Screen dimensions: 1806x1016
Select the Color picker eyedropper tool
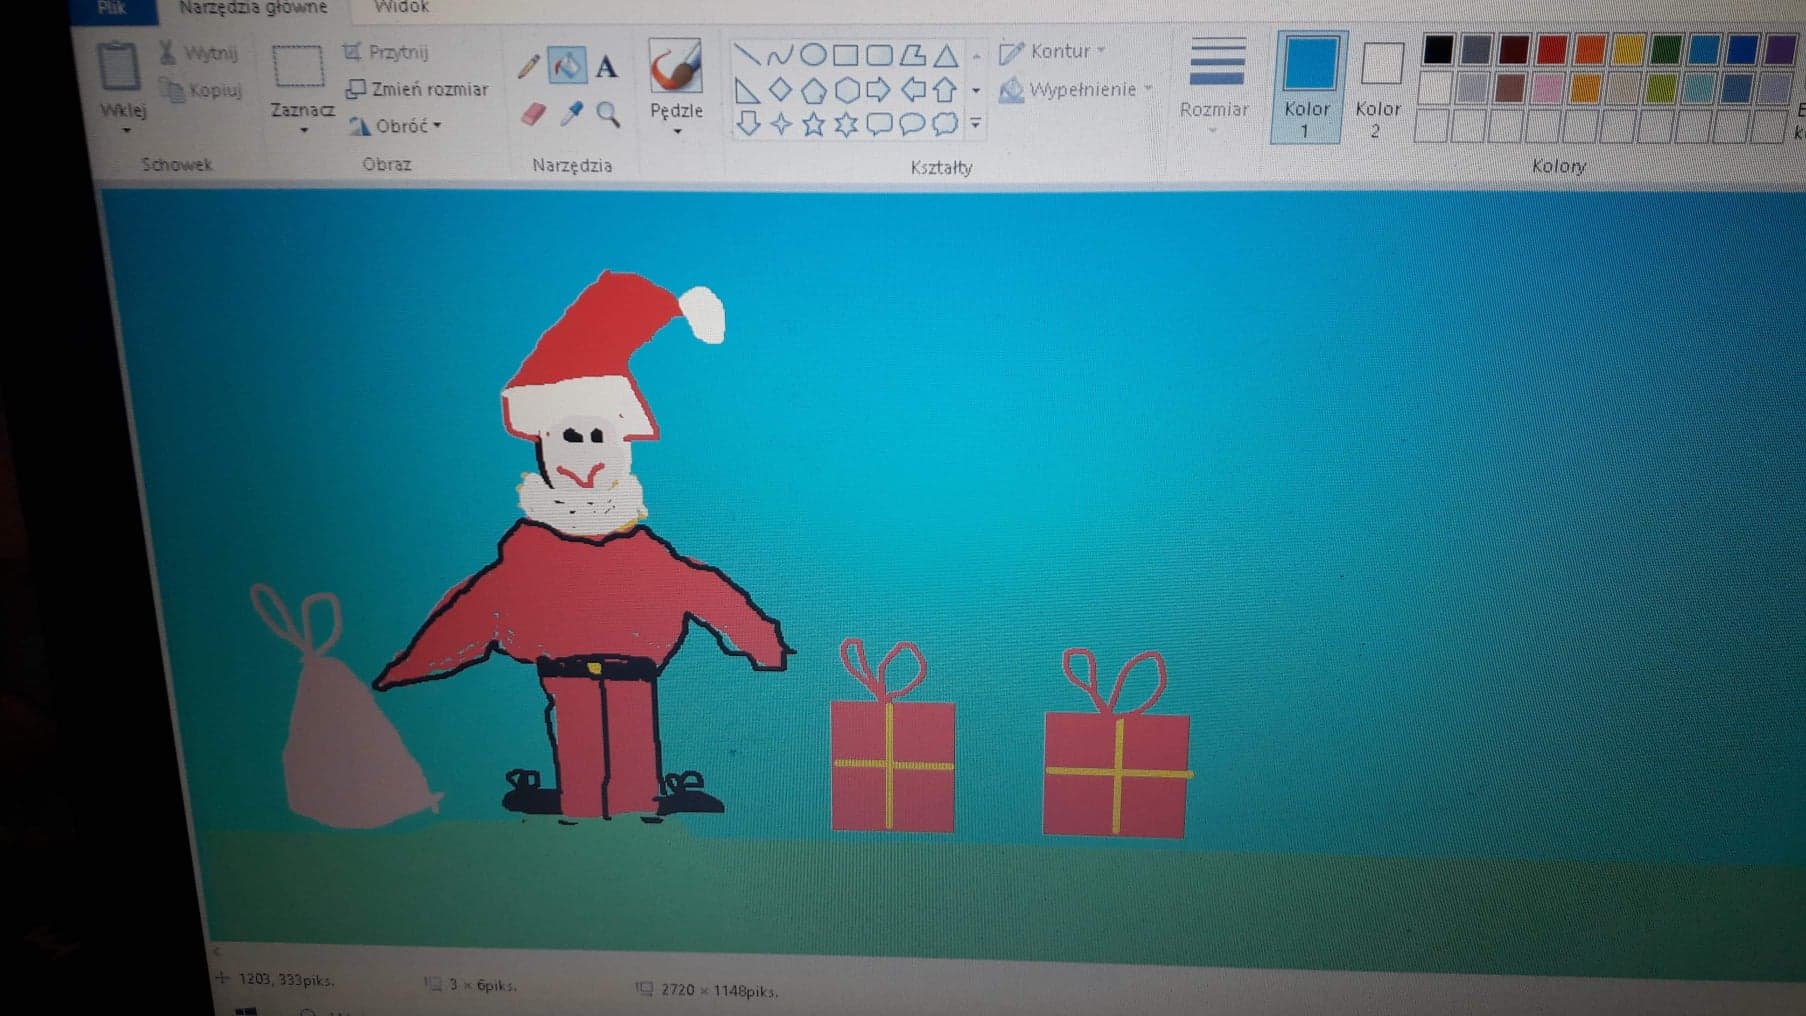[x=571, y=113]
